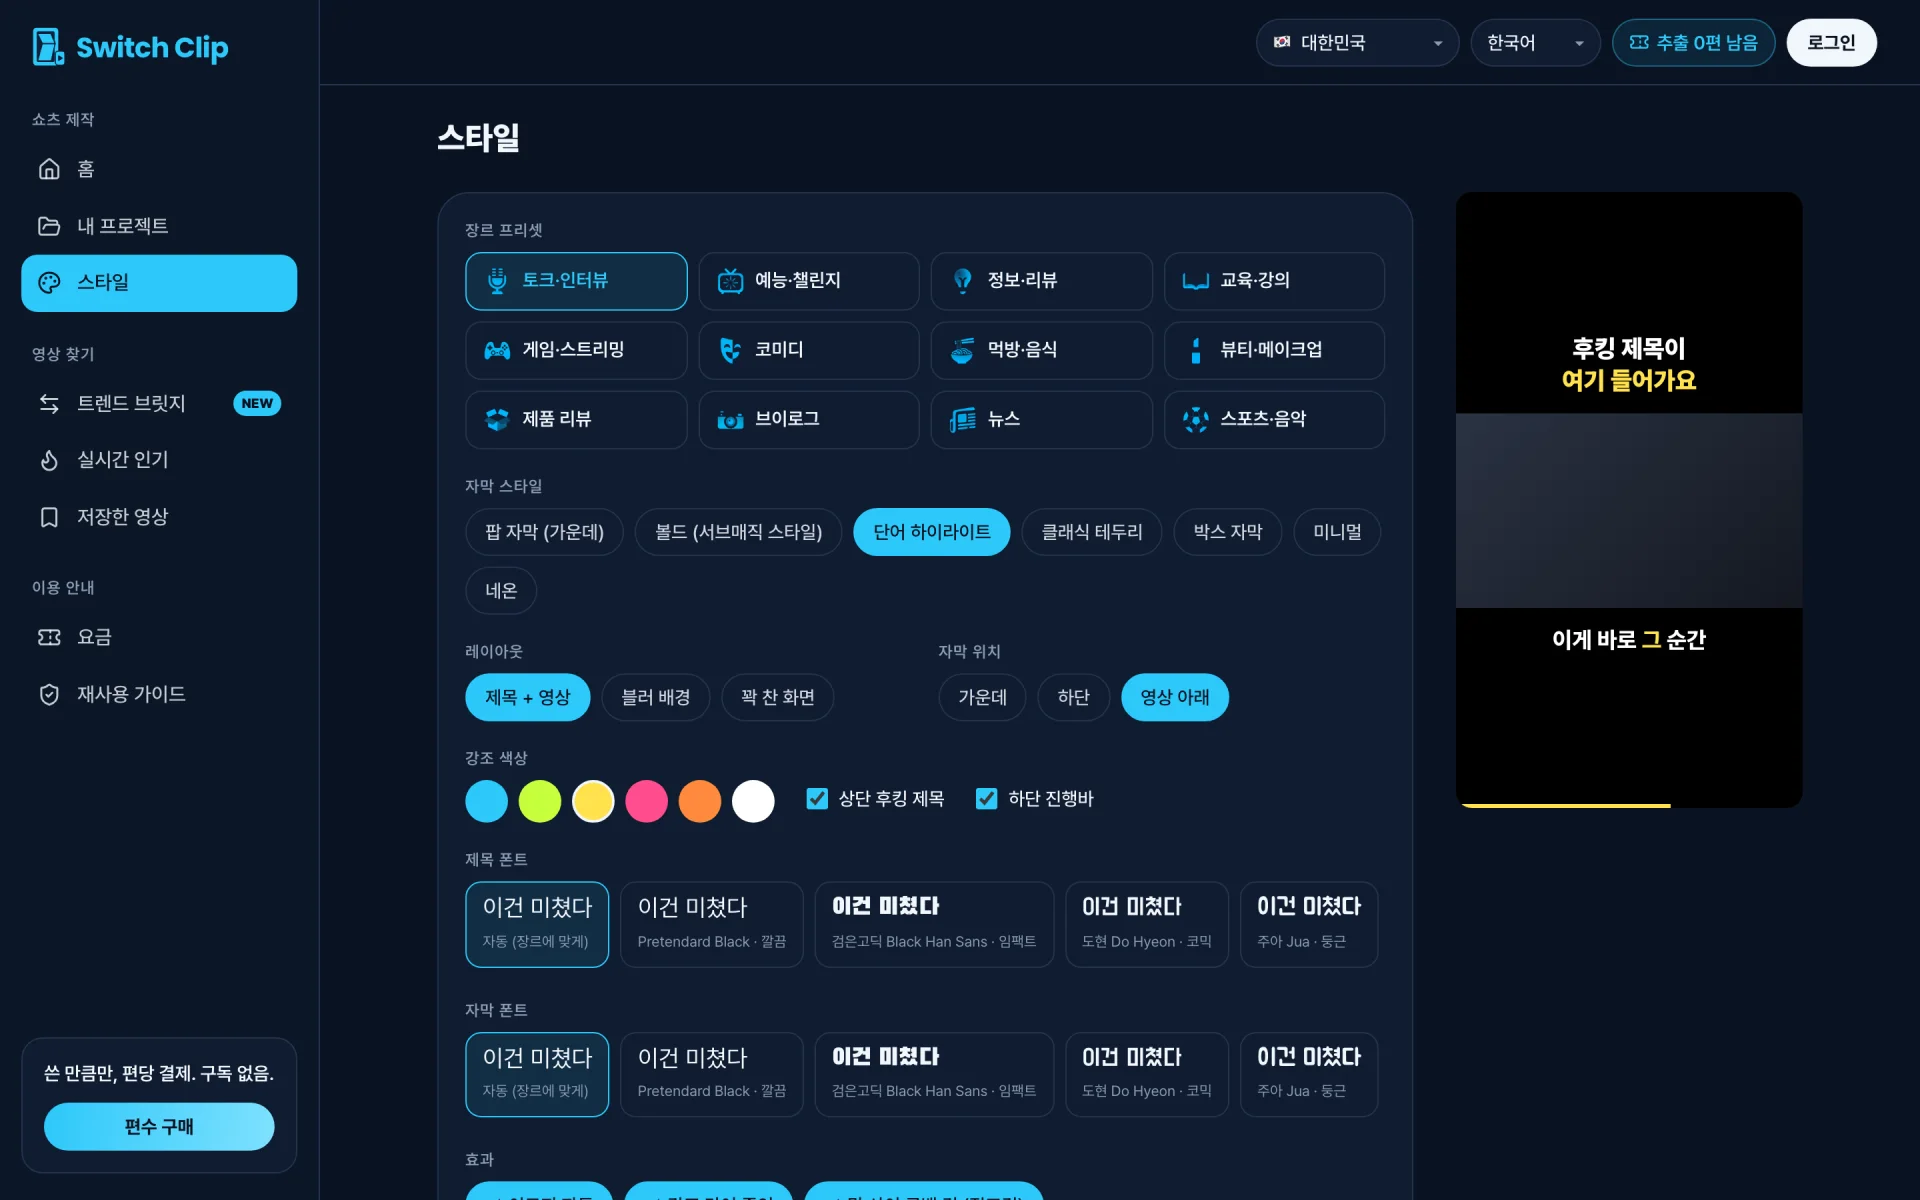Image resolution: width=1920 pixels, height=1200 pixels.
Task: Select the 박스 자막 subtitle style
Action: click(x=1227, y=532)
